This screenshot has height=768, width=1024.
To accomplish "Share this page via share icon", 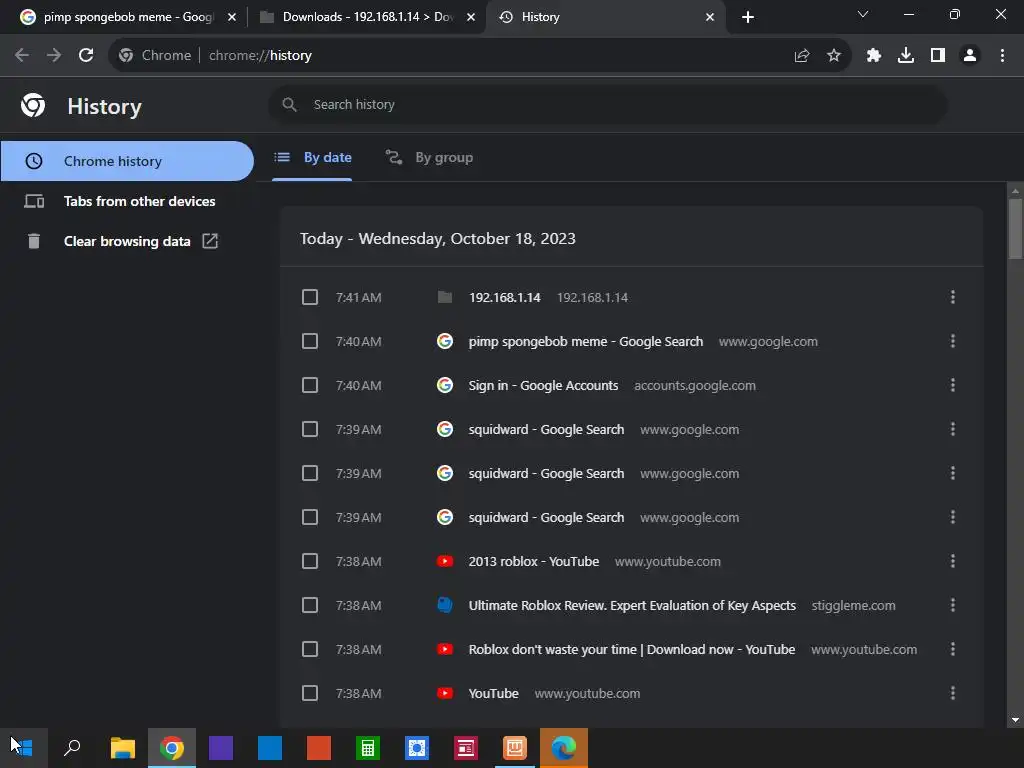I will point(802,56).
